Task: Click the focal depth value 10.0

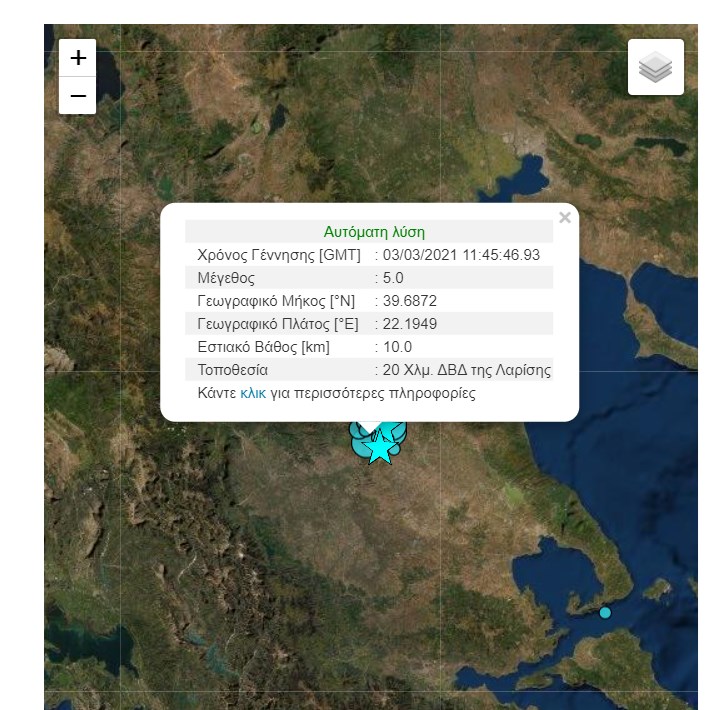Action: (397, 347)
